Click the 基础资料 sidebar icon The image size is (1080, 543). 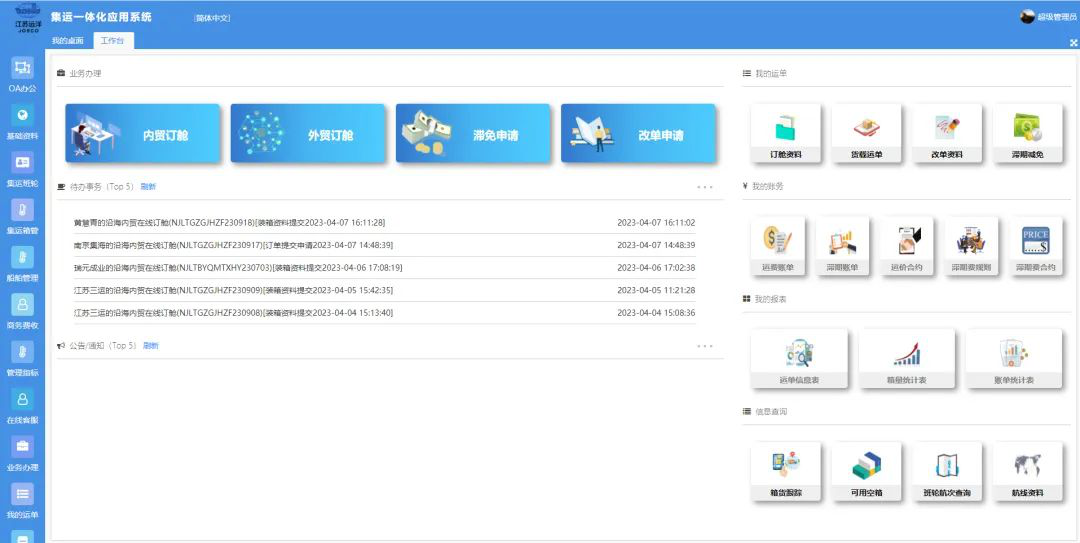pyautogui.click(x=22, y=116)
